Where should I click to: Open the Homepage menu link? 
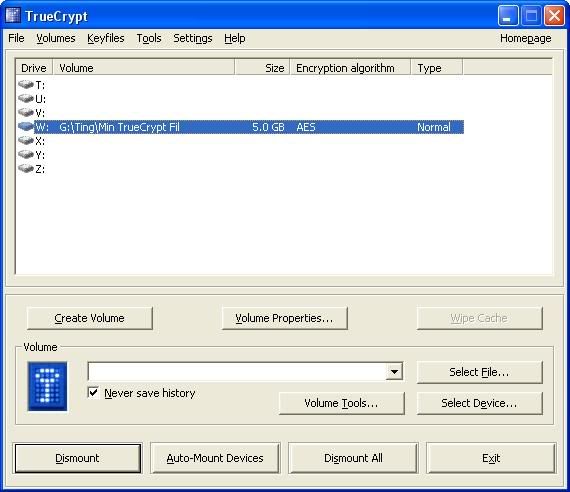[525, 38]
